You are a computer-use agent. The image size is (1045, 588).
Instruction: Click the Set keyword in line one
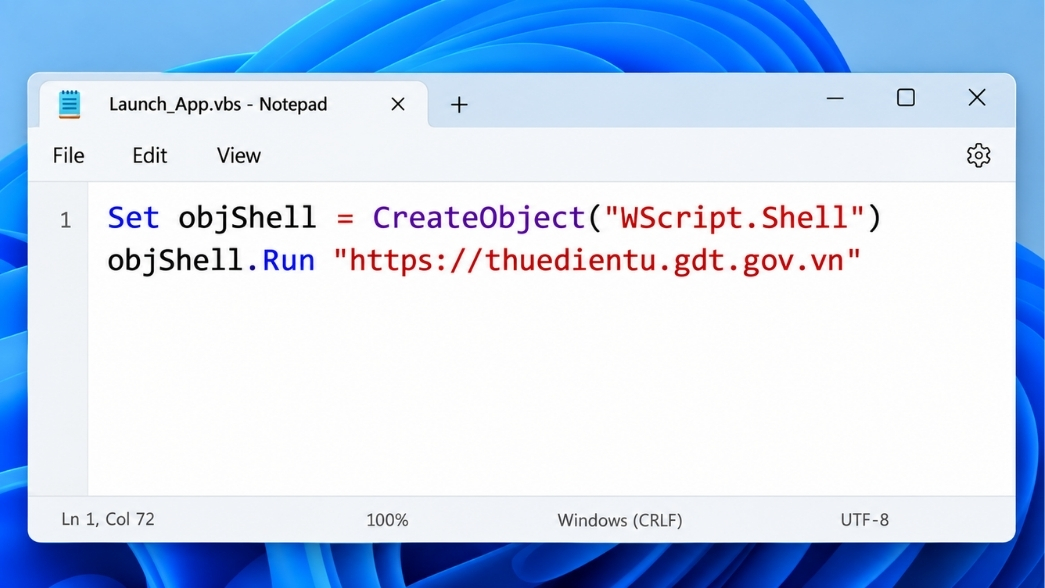(133, 218)
